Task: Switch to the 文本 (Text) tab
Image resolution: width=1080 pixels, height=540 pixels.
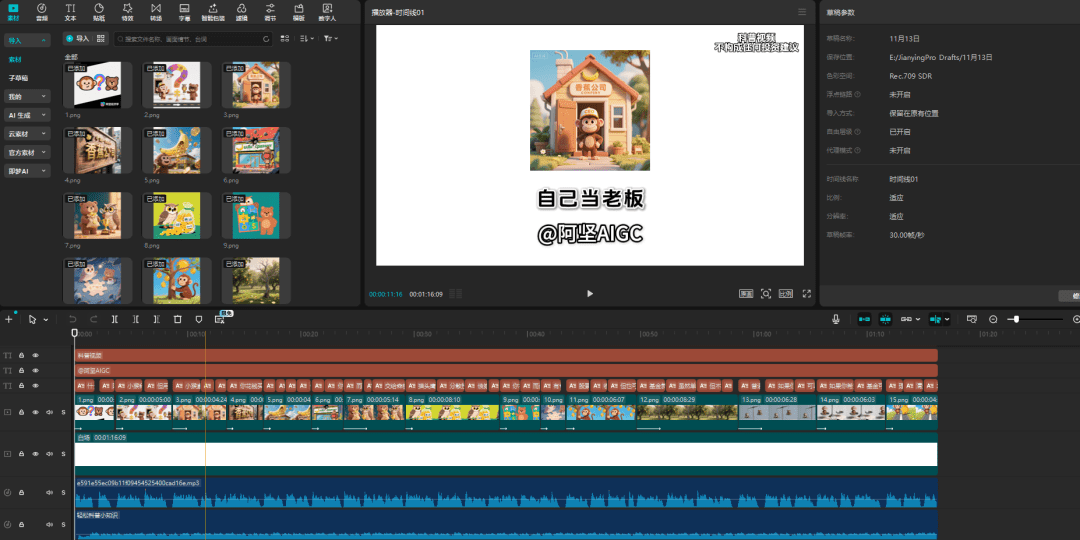Action: pos(70,11)
